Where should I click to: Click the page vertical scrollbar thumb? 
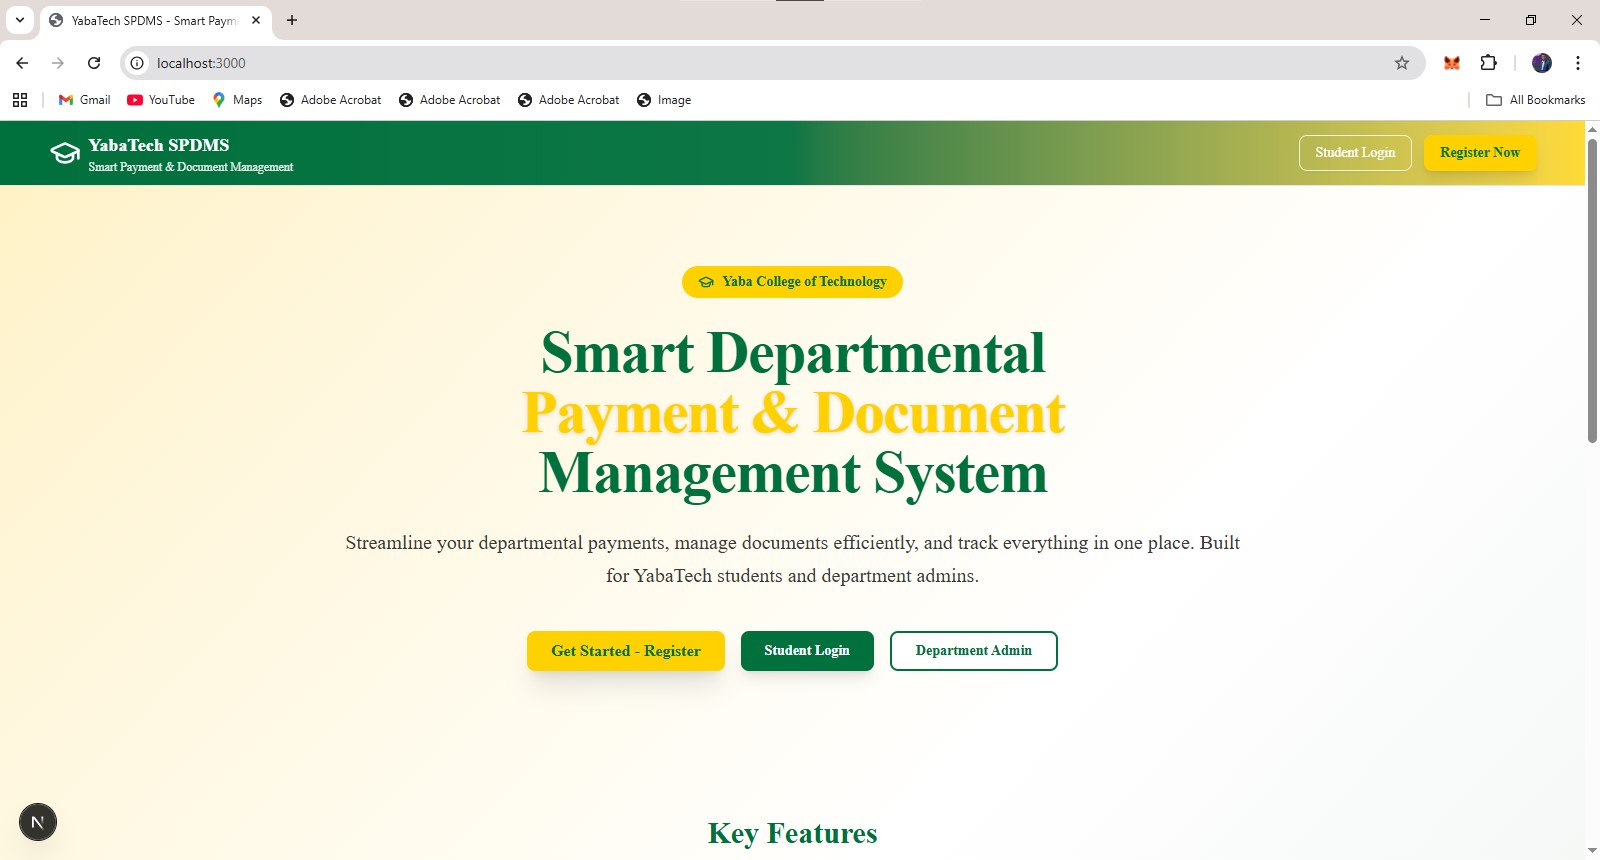1592,290
